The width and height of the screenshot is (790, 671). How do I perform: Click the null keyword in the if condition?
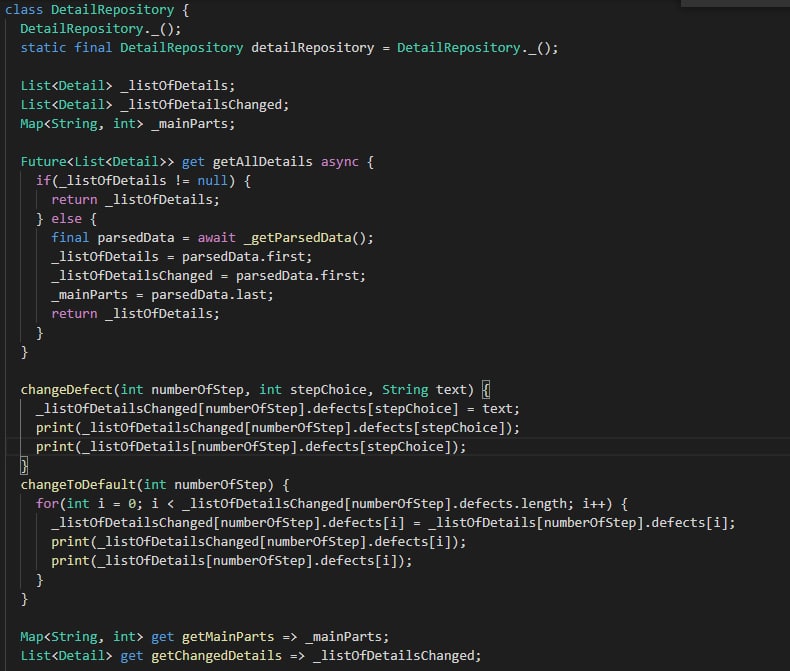pyautogui.click(x=212, y=181)
